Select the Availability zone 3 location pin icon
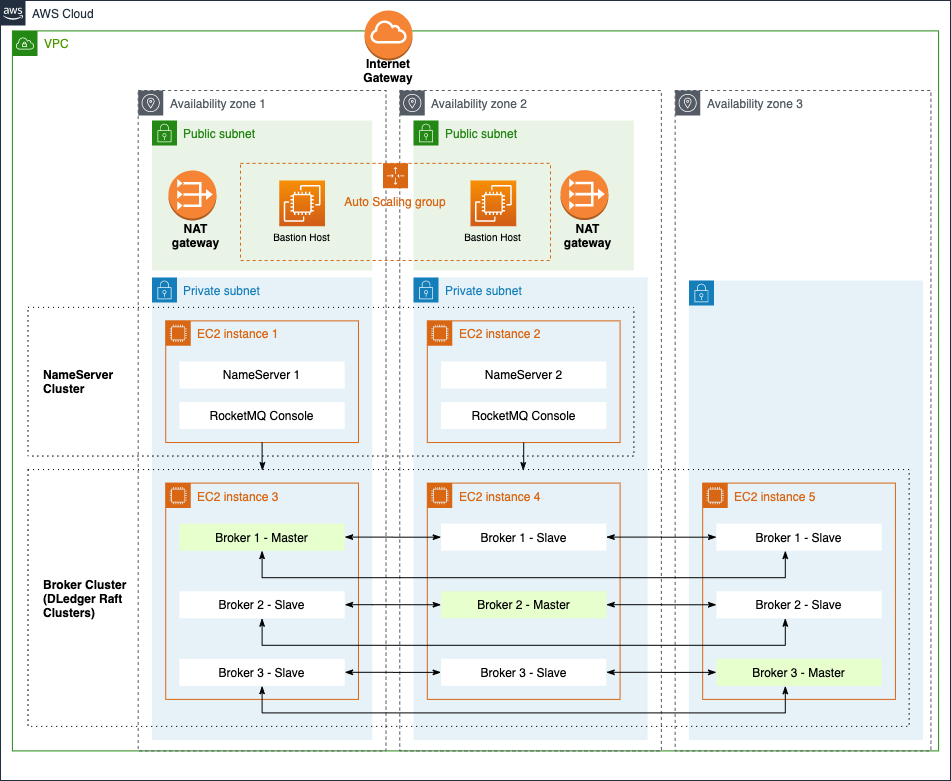 pos(688,103)
